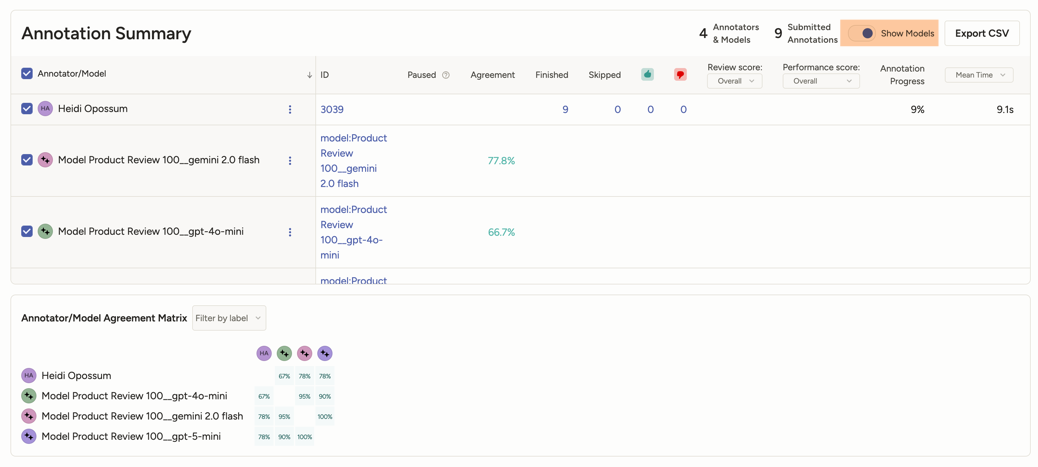Open the Review score Overall dropdown

(734, 82)
